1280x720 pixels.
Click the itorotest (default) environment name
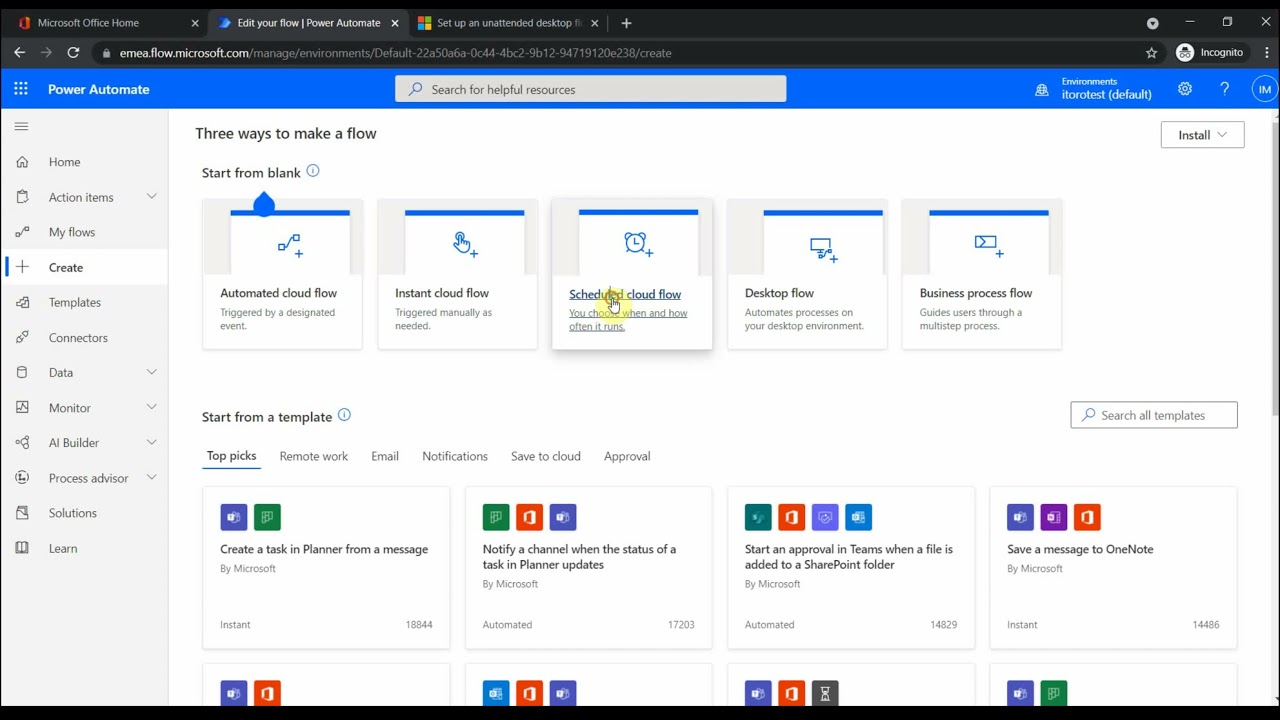tap(1107, 95)
